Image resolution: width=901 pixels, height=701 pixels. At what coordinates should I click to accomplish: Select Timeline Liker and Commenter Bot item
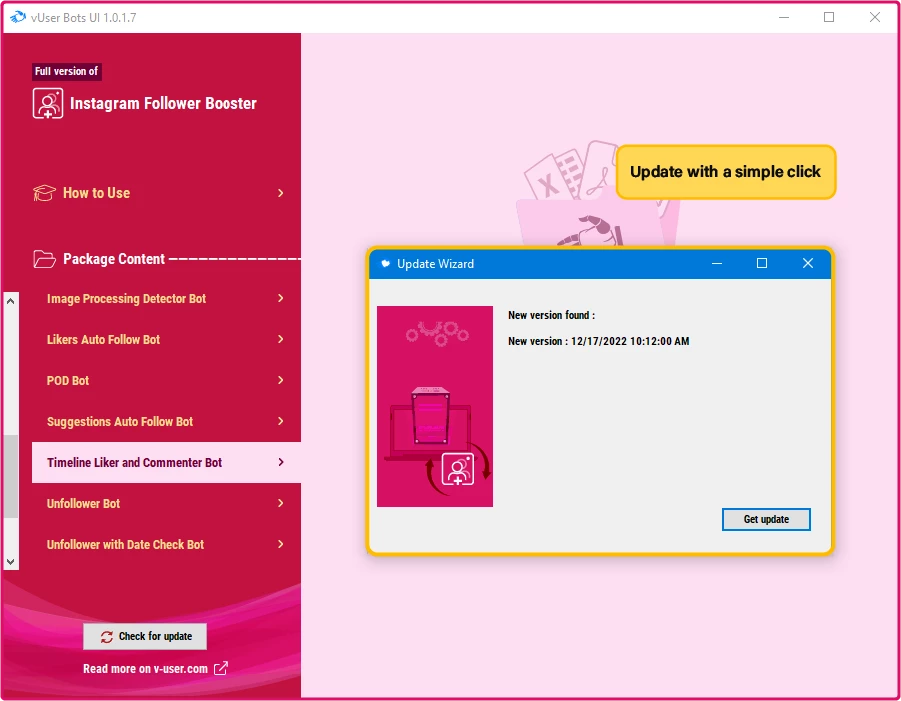click(x=166, y=463)
